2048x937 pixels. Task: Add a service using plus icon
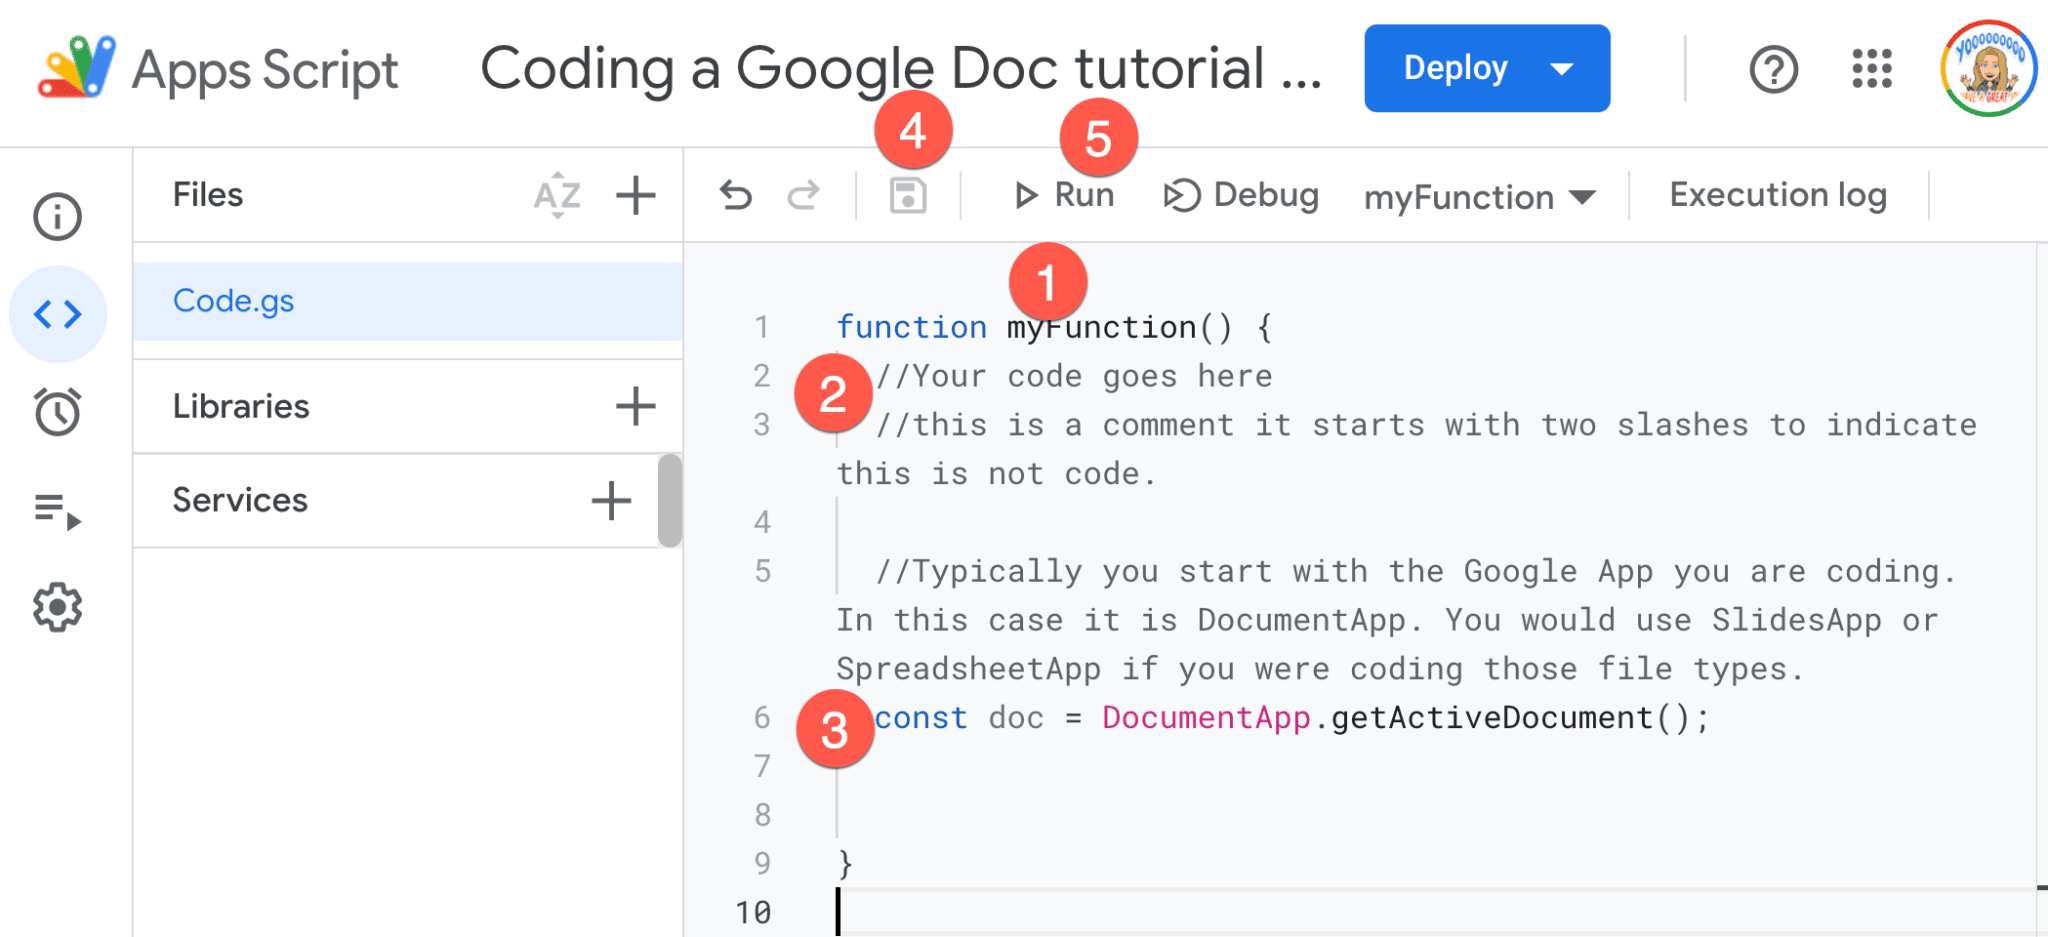[611, 500]
